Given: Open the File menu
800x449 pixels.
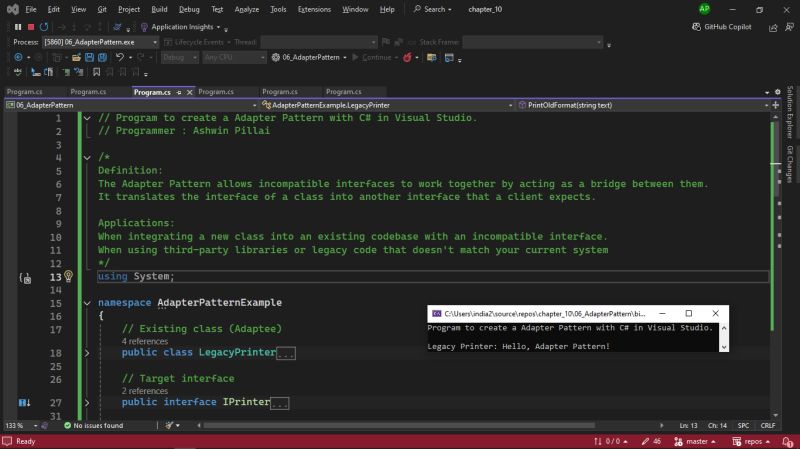Looking at the screenshot, I should [31, 9].
